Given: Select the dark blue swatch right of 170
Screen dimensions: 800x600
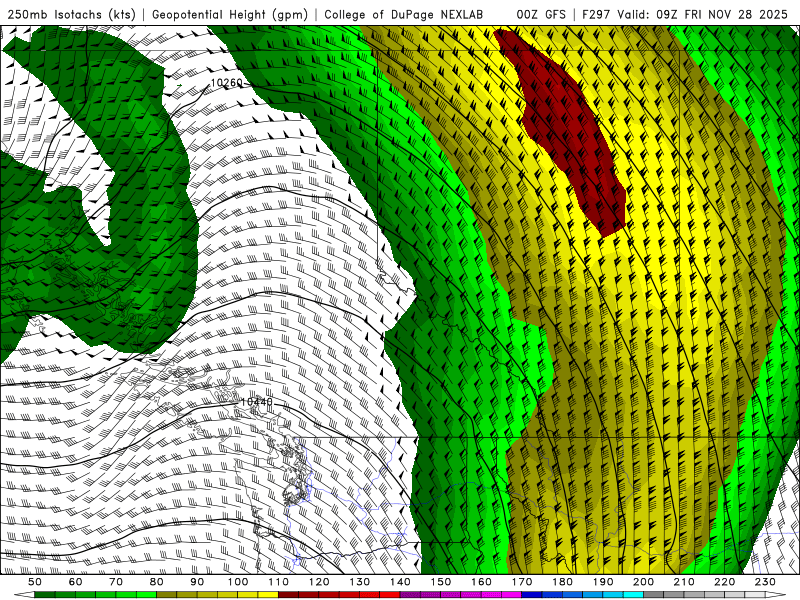Looking at the screenshot, I should (532, 595).
